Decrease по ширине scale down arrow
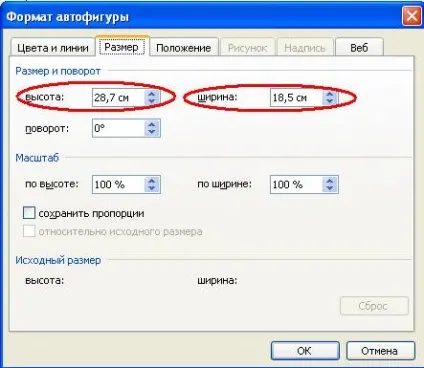 [330, 188]
